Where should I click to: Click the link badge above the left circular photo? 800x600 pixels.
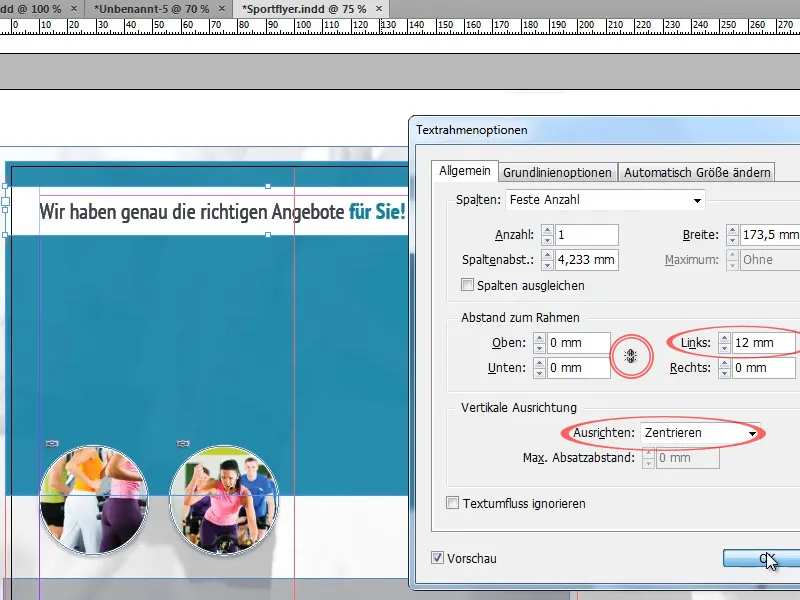[53, 443]
